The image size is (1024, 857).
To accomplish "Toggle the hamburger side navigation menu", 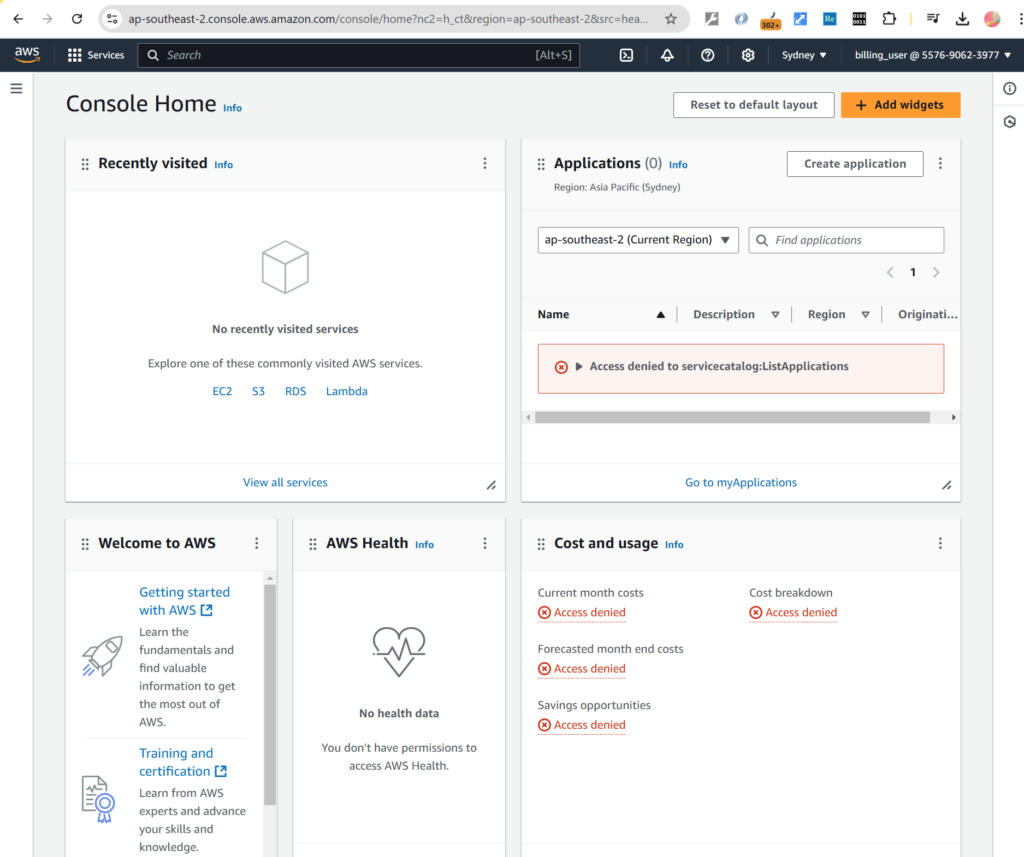I will click(x=16, y=88).
